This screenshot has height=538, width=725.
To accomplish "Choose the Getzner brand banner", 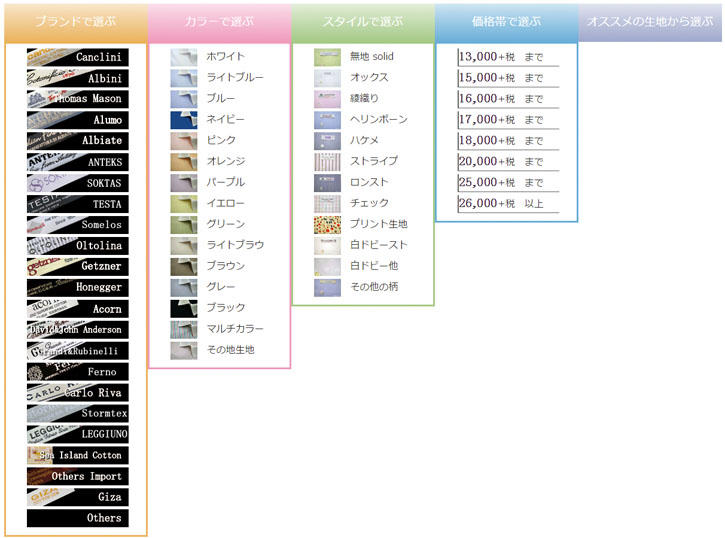I will click(x=76, y=267).
